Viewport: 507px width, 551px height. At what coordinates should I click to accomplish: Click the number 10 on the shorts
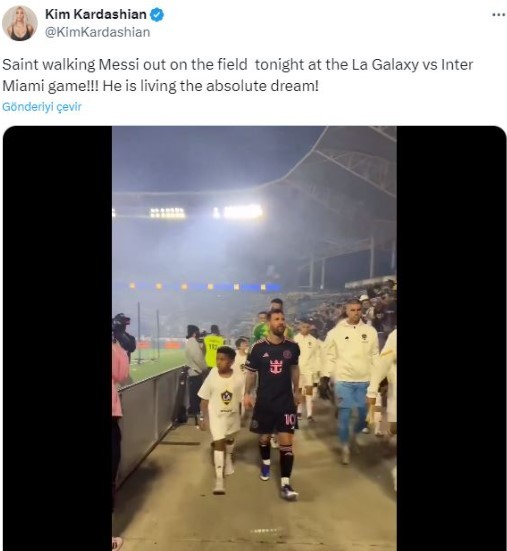point(290,419)
